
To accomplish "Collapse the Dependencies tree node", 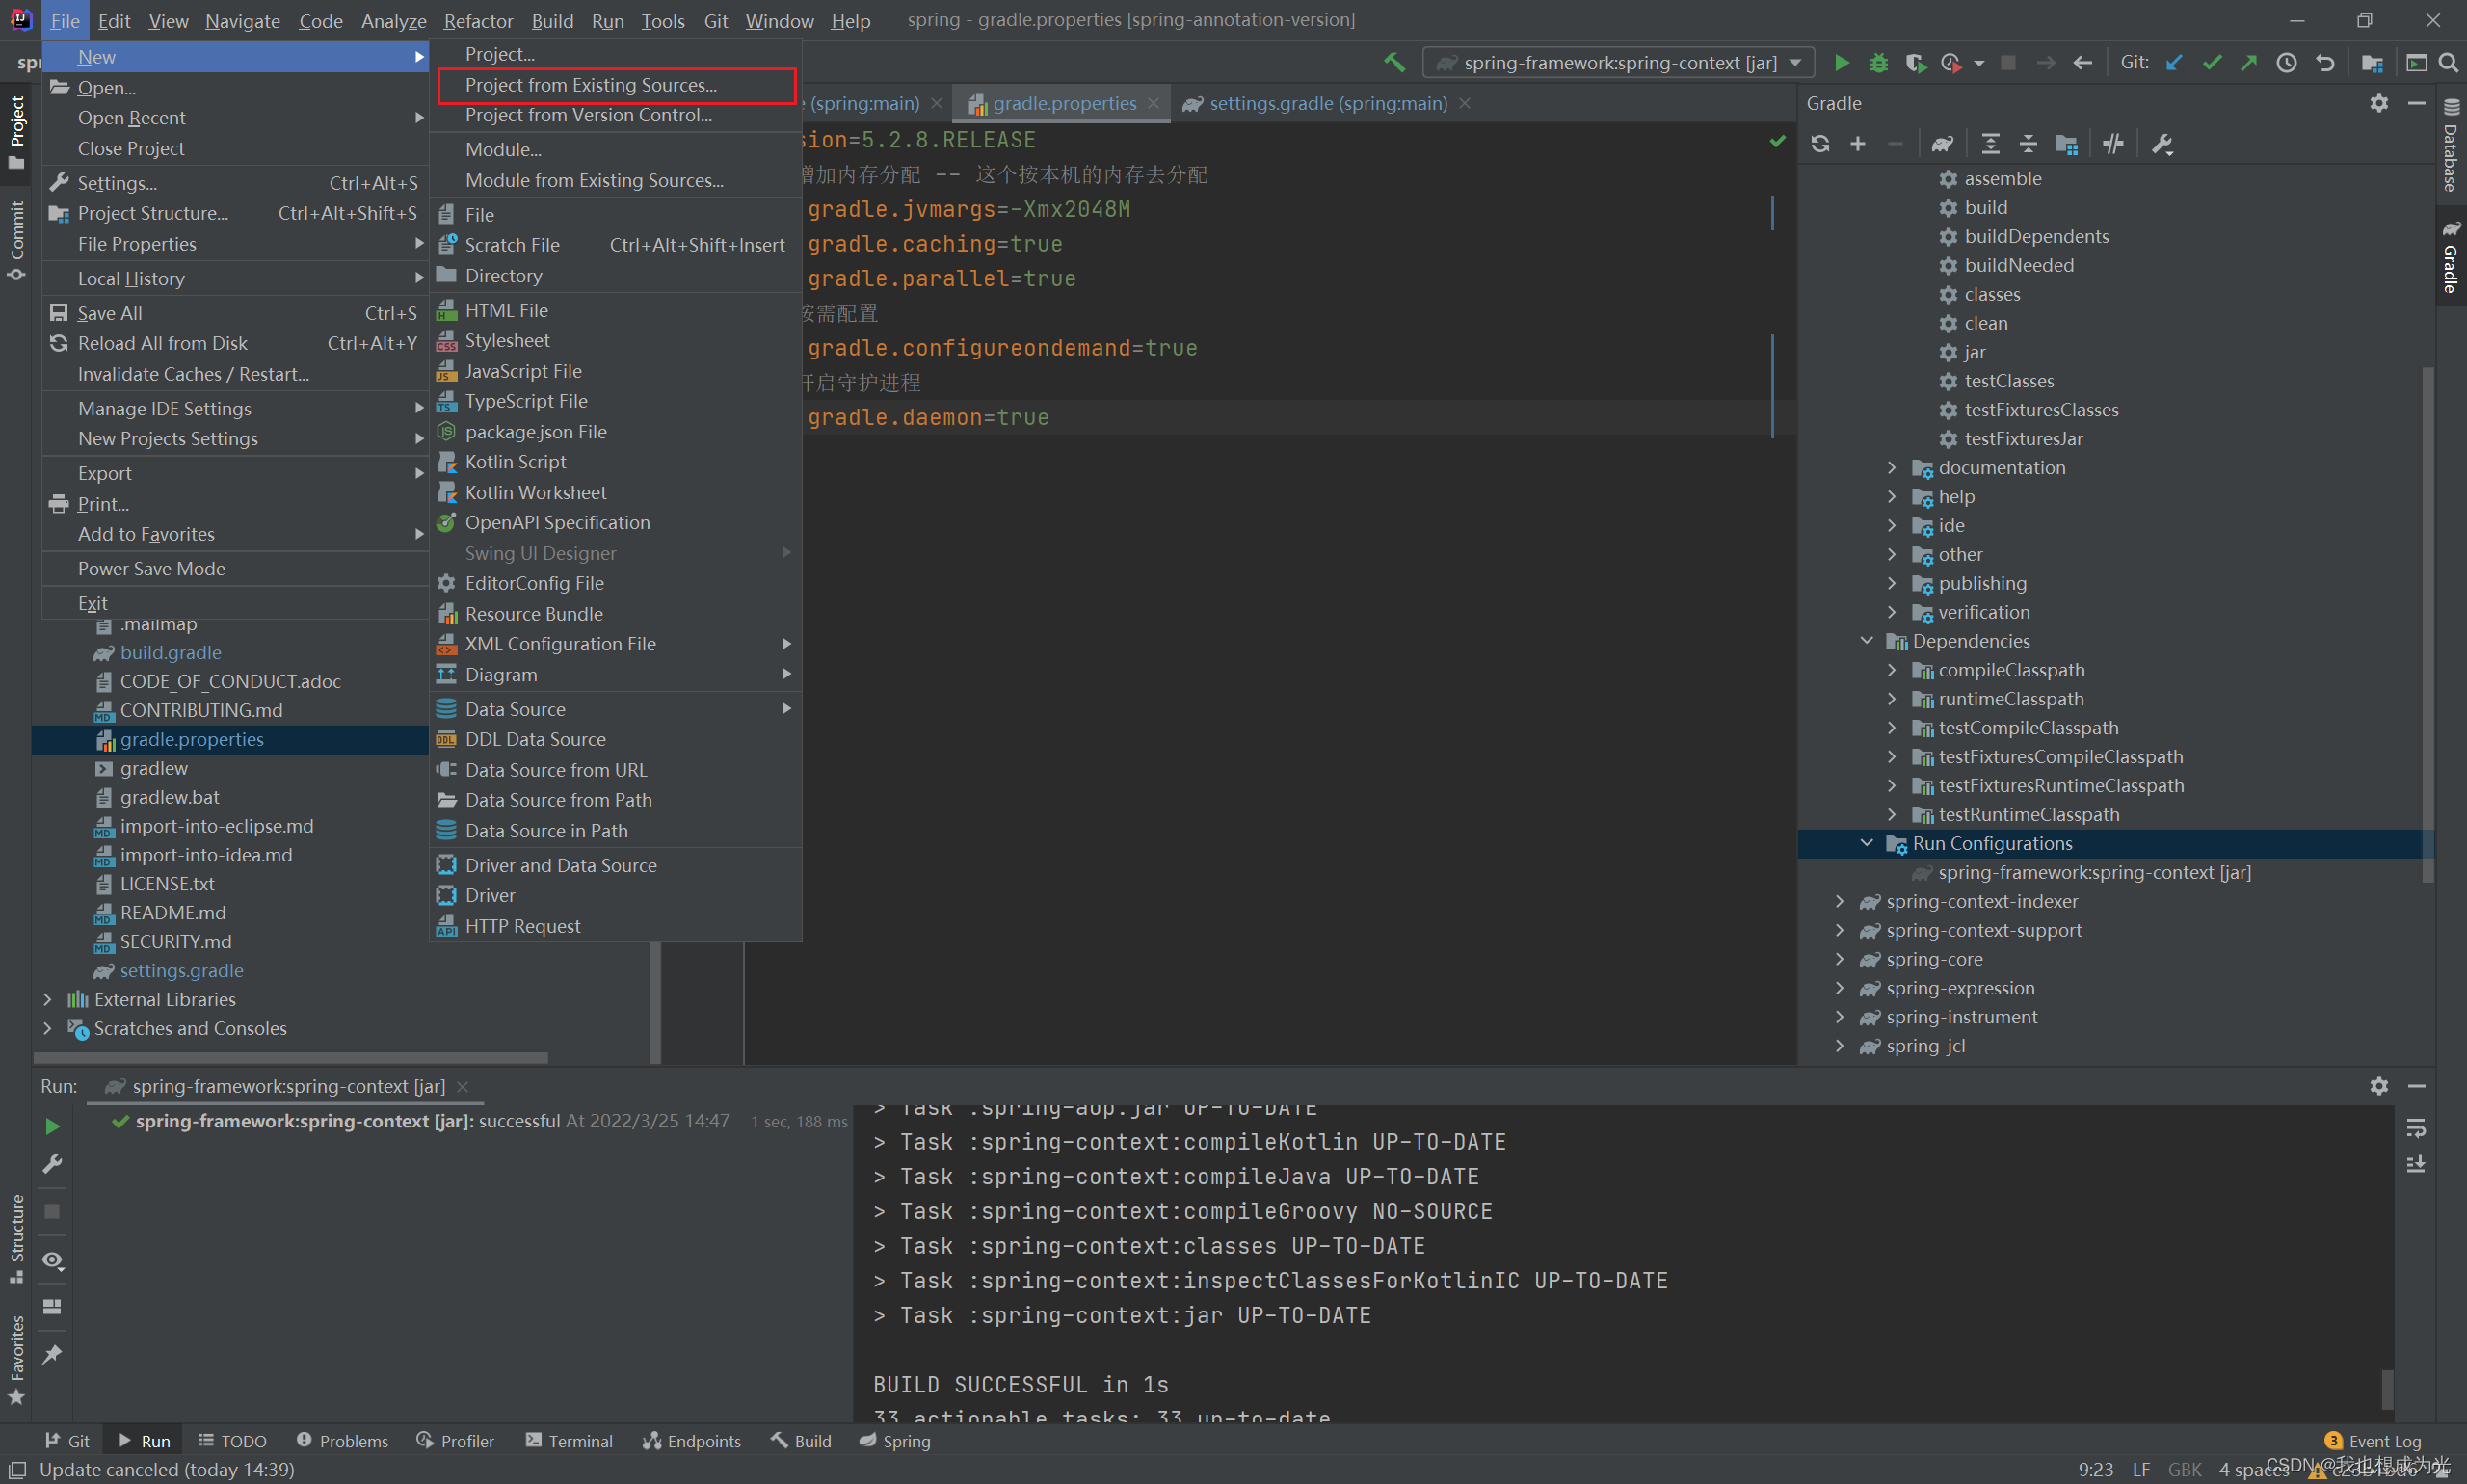I will coord(1866,641).
